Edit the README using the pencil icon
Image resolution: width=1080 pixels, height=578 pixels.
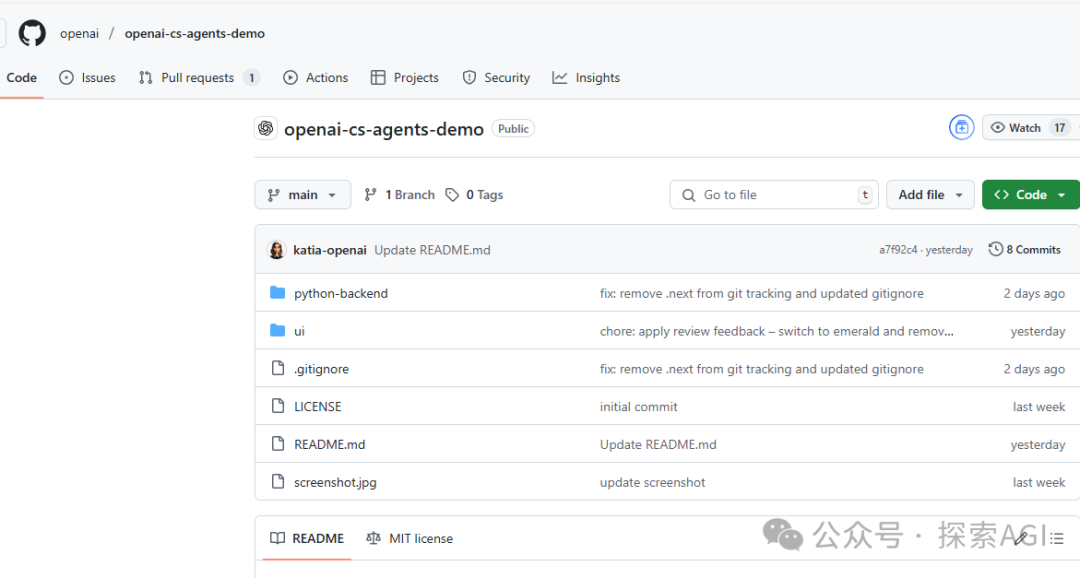(x=1019, y=537)
